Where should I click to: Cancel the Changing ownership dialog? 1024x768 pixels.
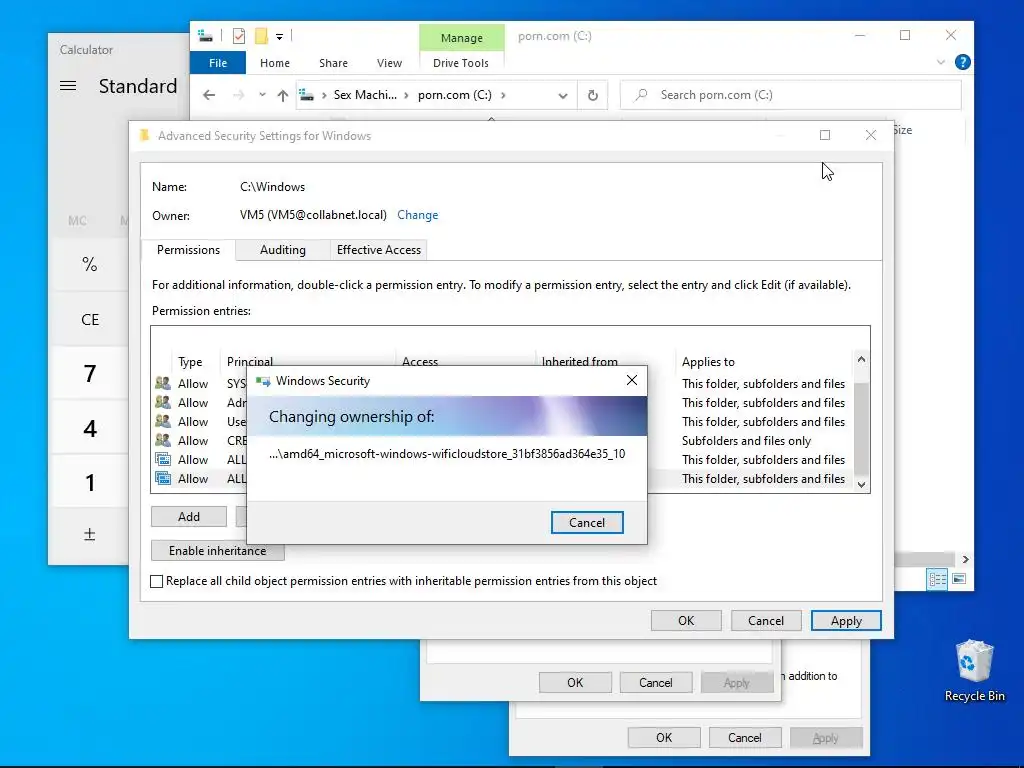(586, 522)
